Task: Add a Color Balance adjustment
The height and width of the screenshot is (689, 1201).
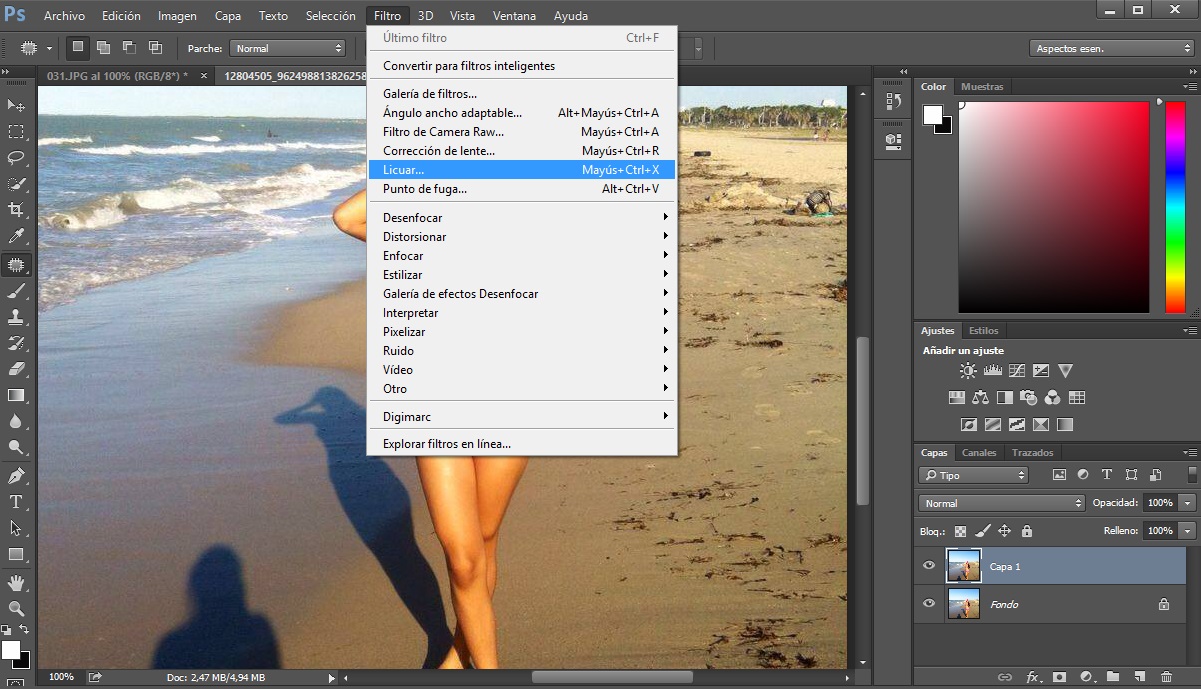Action: 980,397
